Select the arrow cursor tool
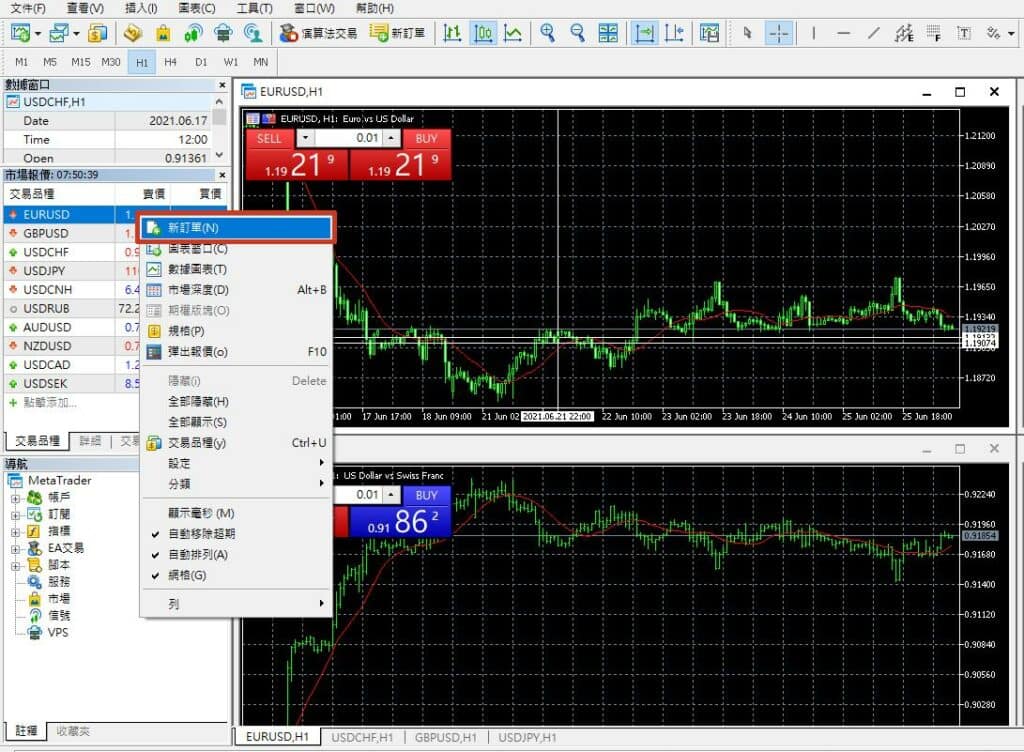This screenshot has width=1024, height=752. 748,33
